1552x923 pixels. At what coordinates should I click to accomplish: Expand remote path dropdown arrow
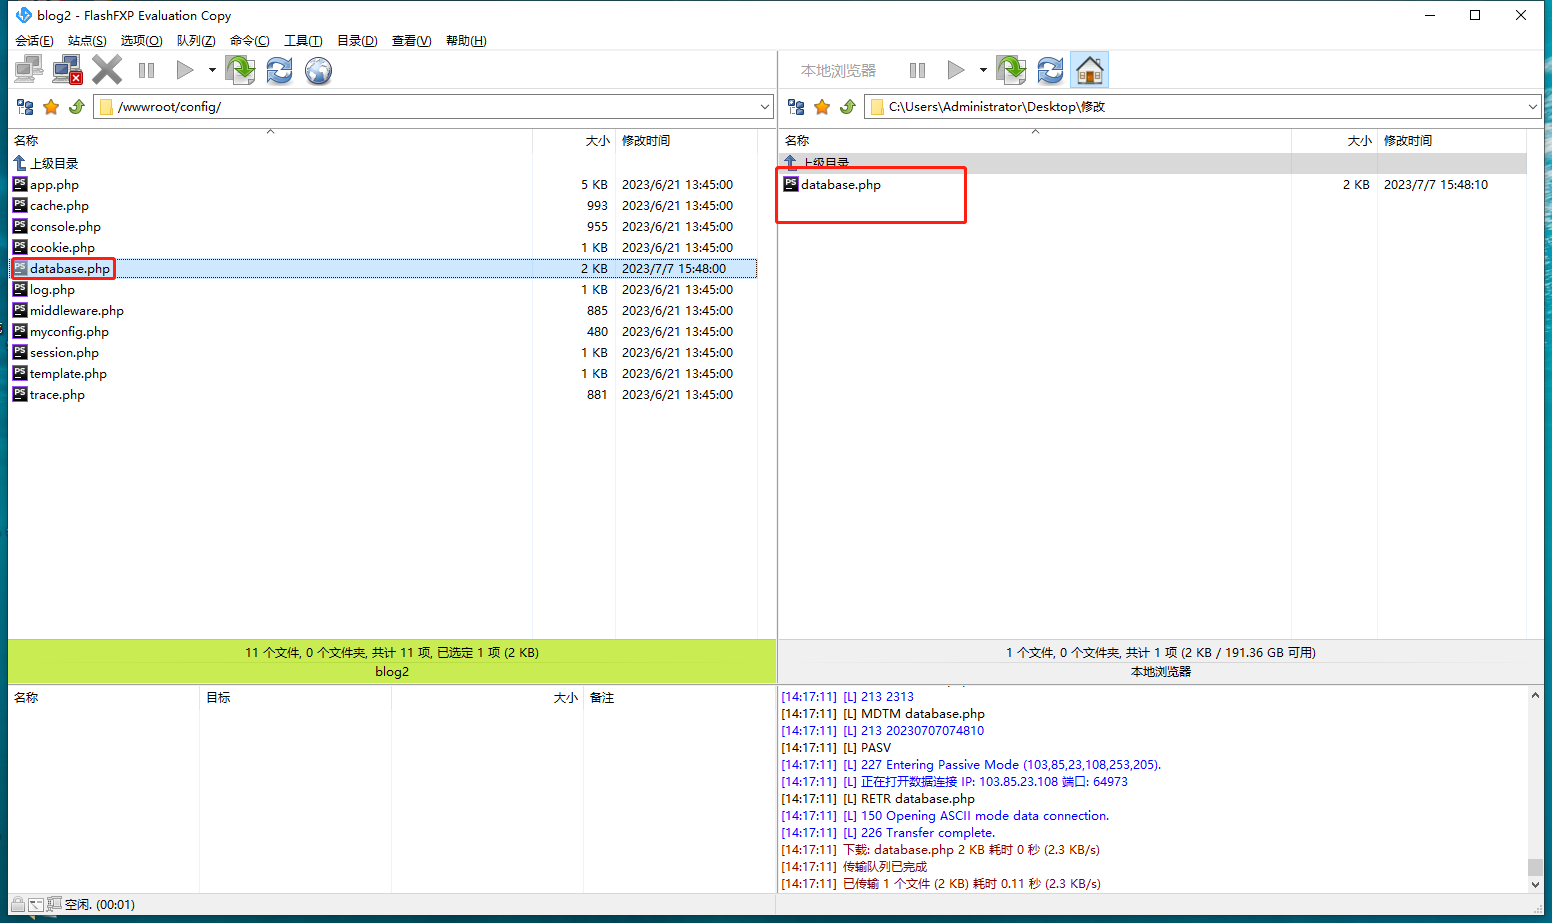click(765, 107)
